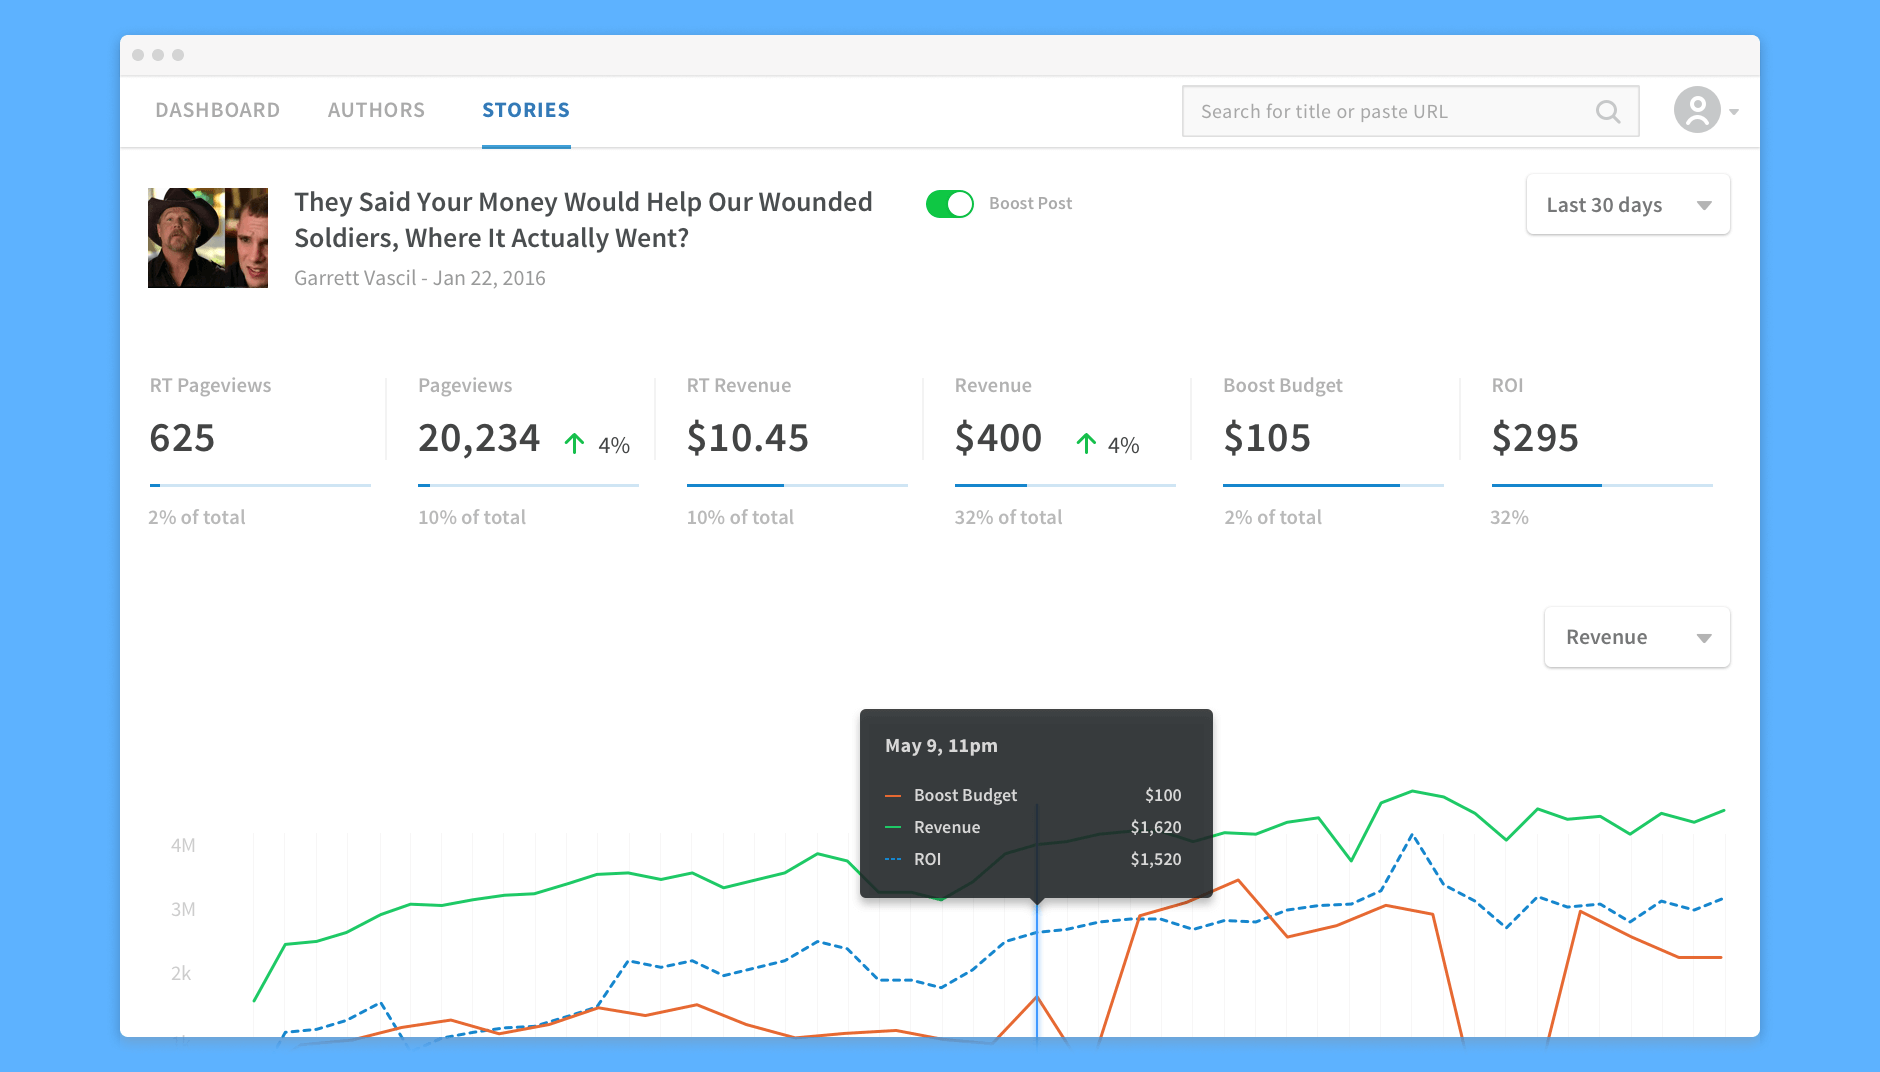Focus the title or URL search field
Image resolution: width=1880 pixels, height=1072 pixels.
click(x=1390, y=112)
